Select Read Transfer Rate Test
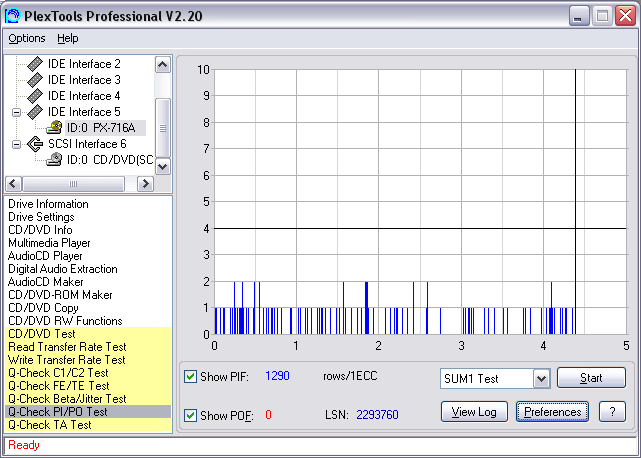This screenshot has width=641, height=458. [88, 347]
